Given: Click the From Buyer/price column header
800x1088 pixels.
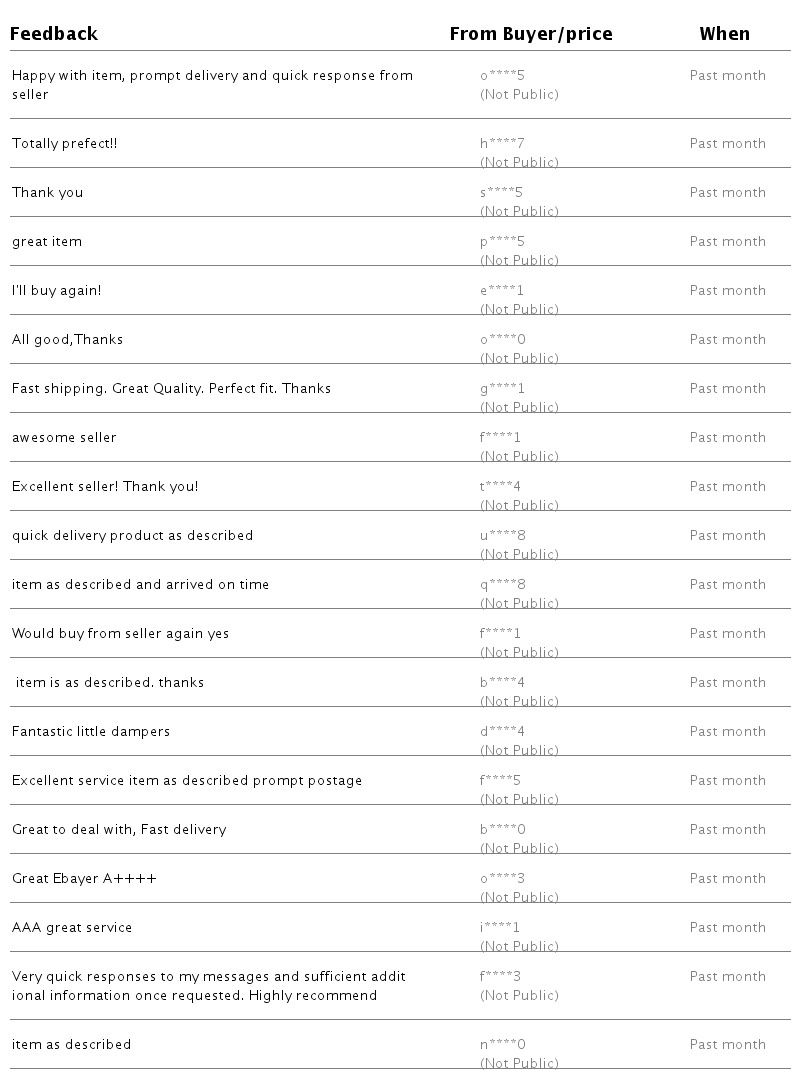Looking at the screenshot, I should click(x=530, y=34).
